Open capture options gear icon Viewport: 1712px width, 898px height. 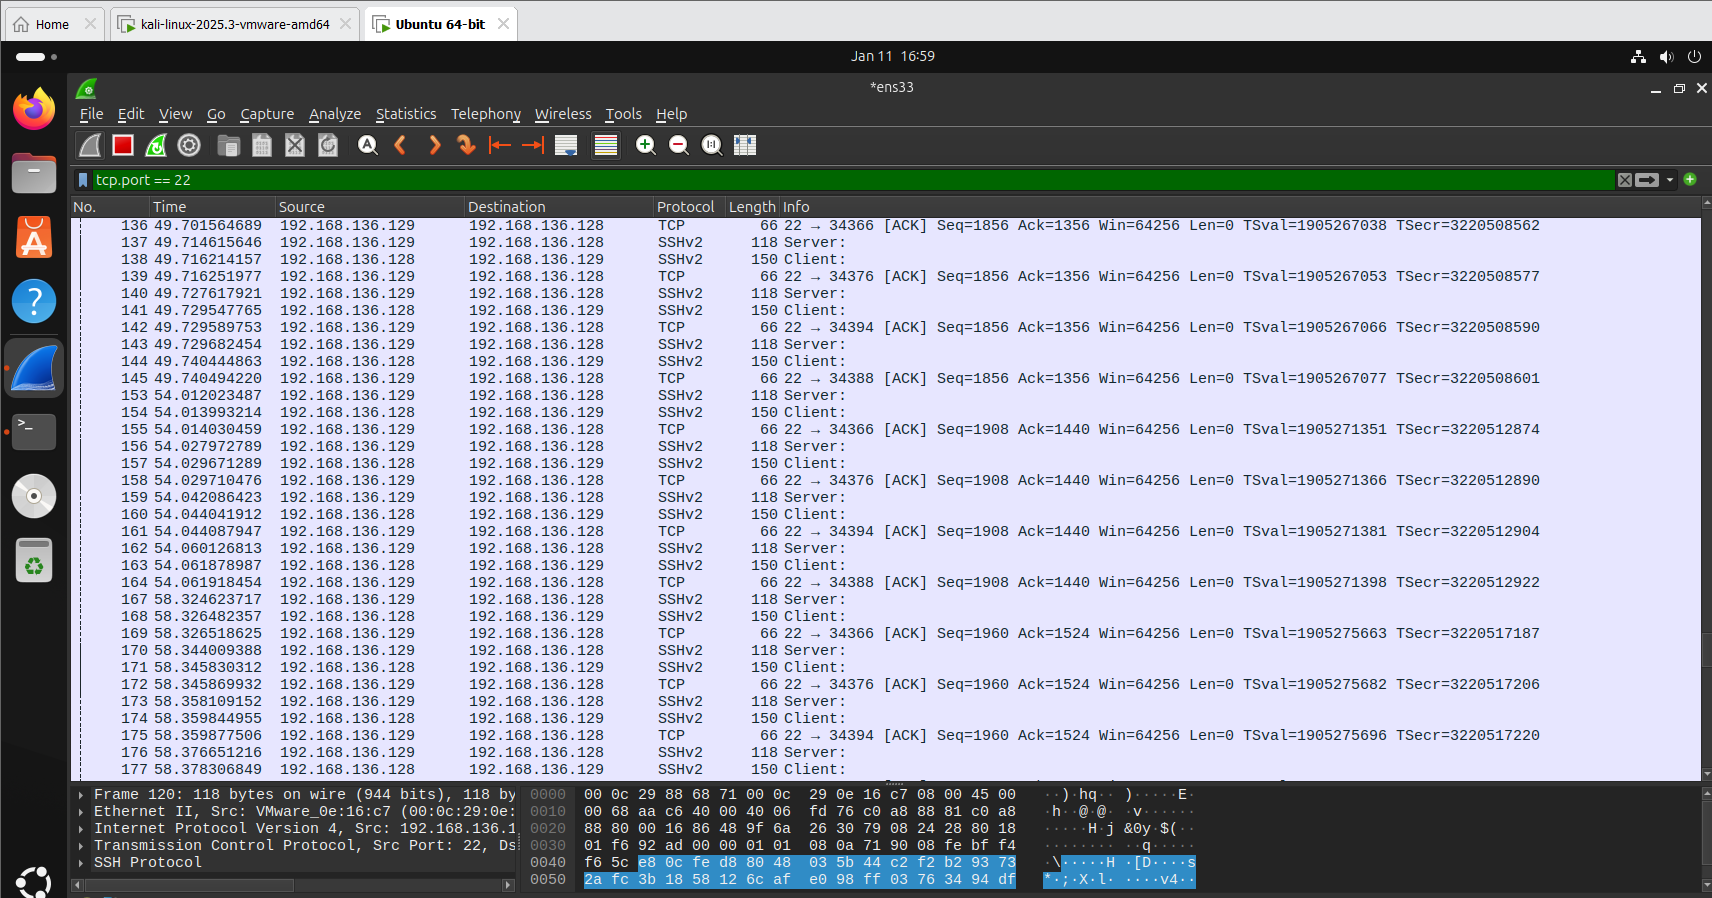click(x=189, y=146)
